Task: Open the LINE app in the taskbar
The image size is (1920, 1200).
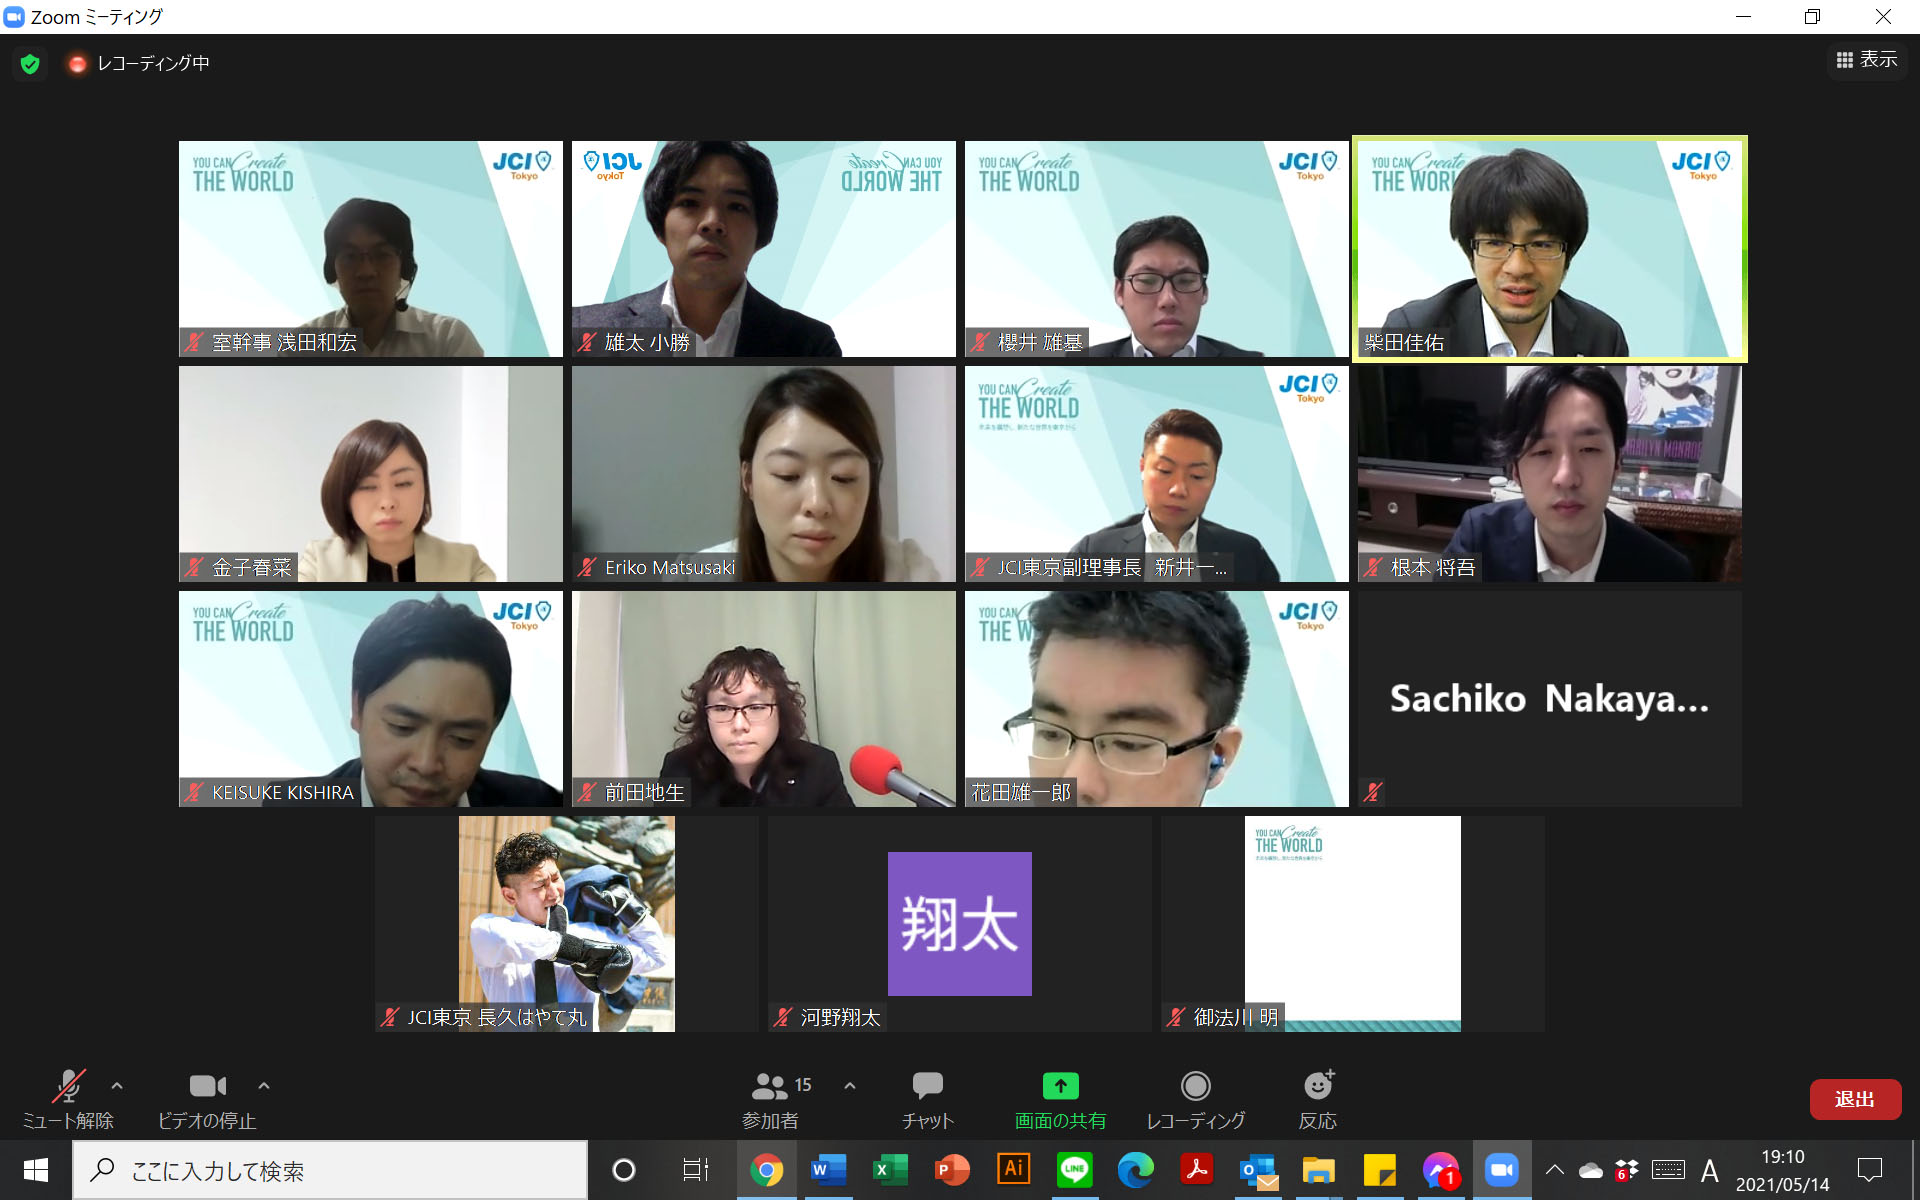Action: [x=1074, y=1170]
